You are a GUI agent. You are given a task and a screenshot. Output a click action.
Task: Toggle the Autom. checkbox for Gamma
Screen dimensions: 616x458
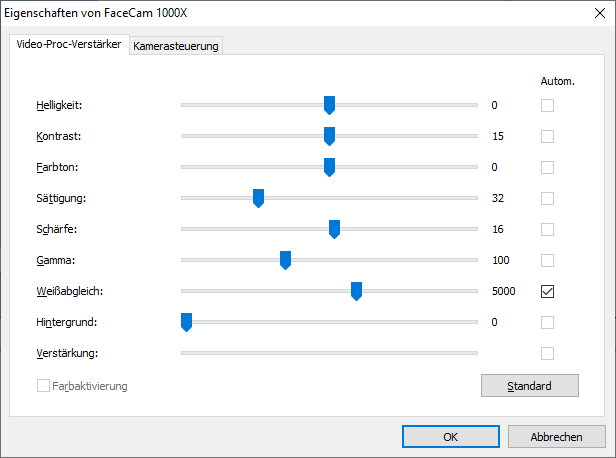(x=547, y=260)
